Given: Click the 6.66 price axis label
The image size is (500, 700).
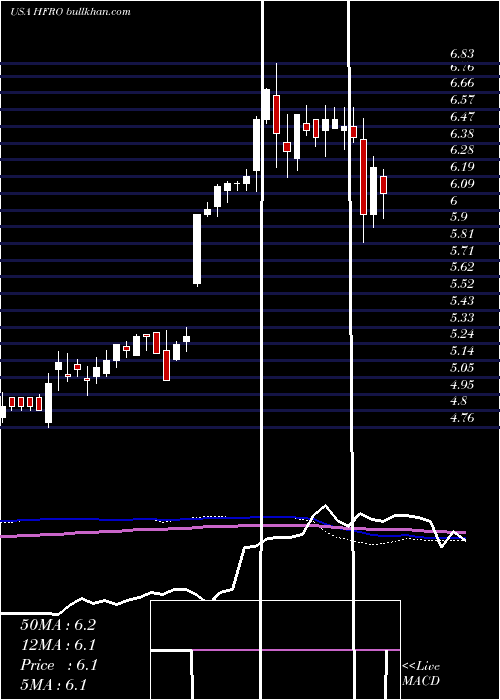Looking at the screenshot, I should pos(462,83).
